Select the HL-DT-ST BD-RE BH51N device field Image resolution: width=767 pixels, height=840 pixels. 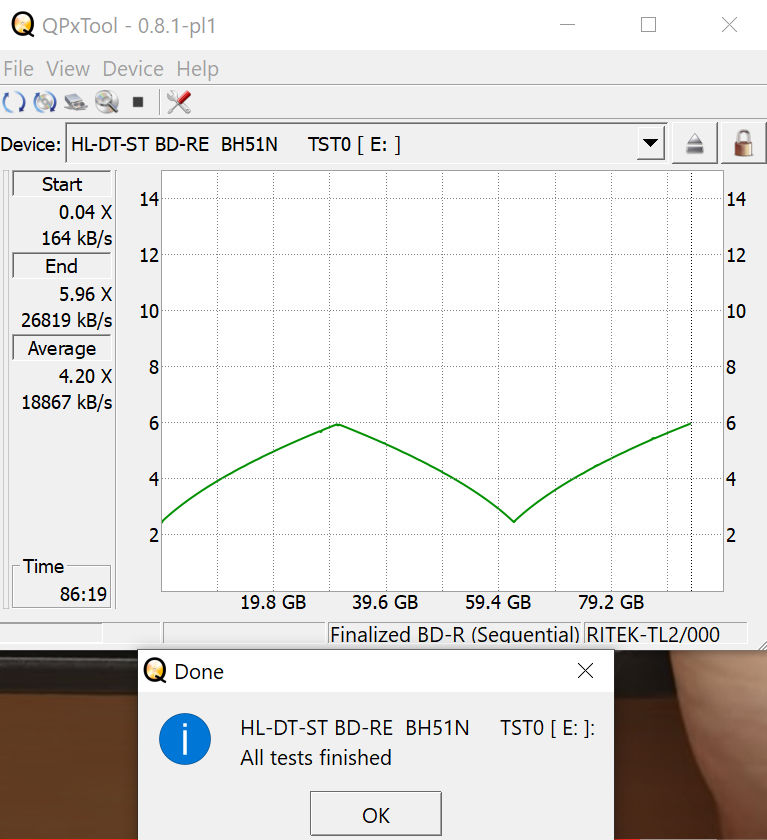pos(350,144)
